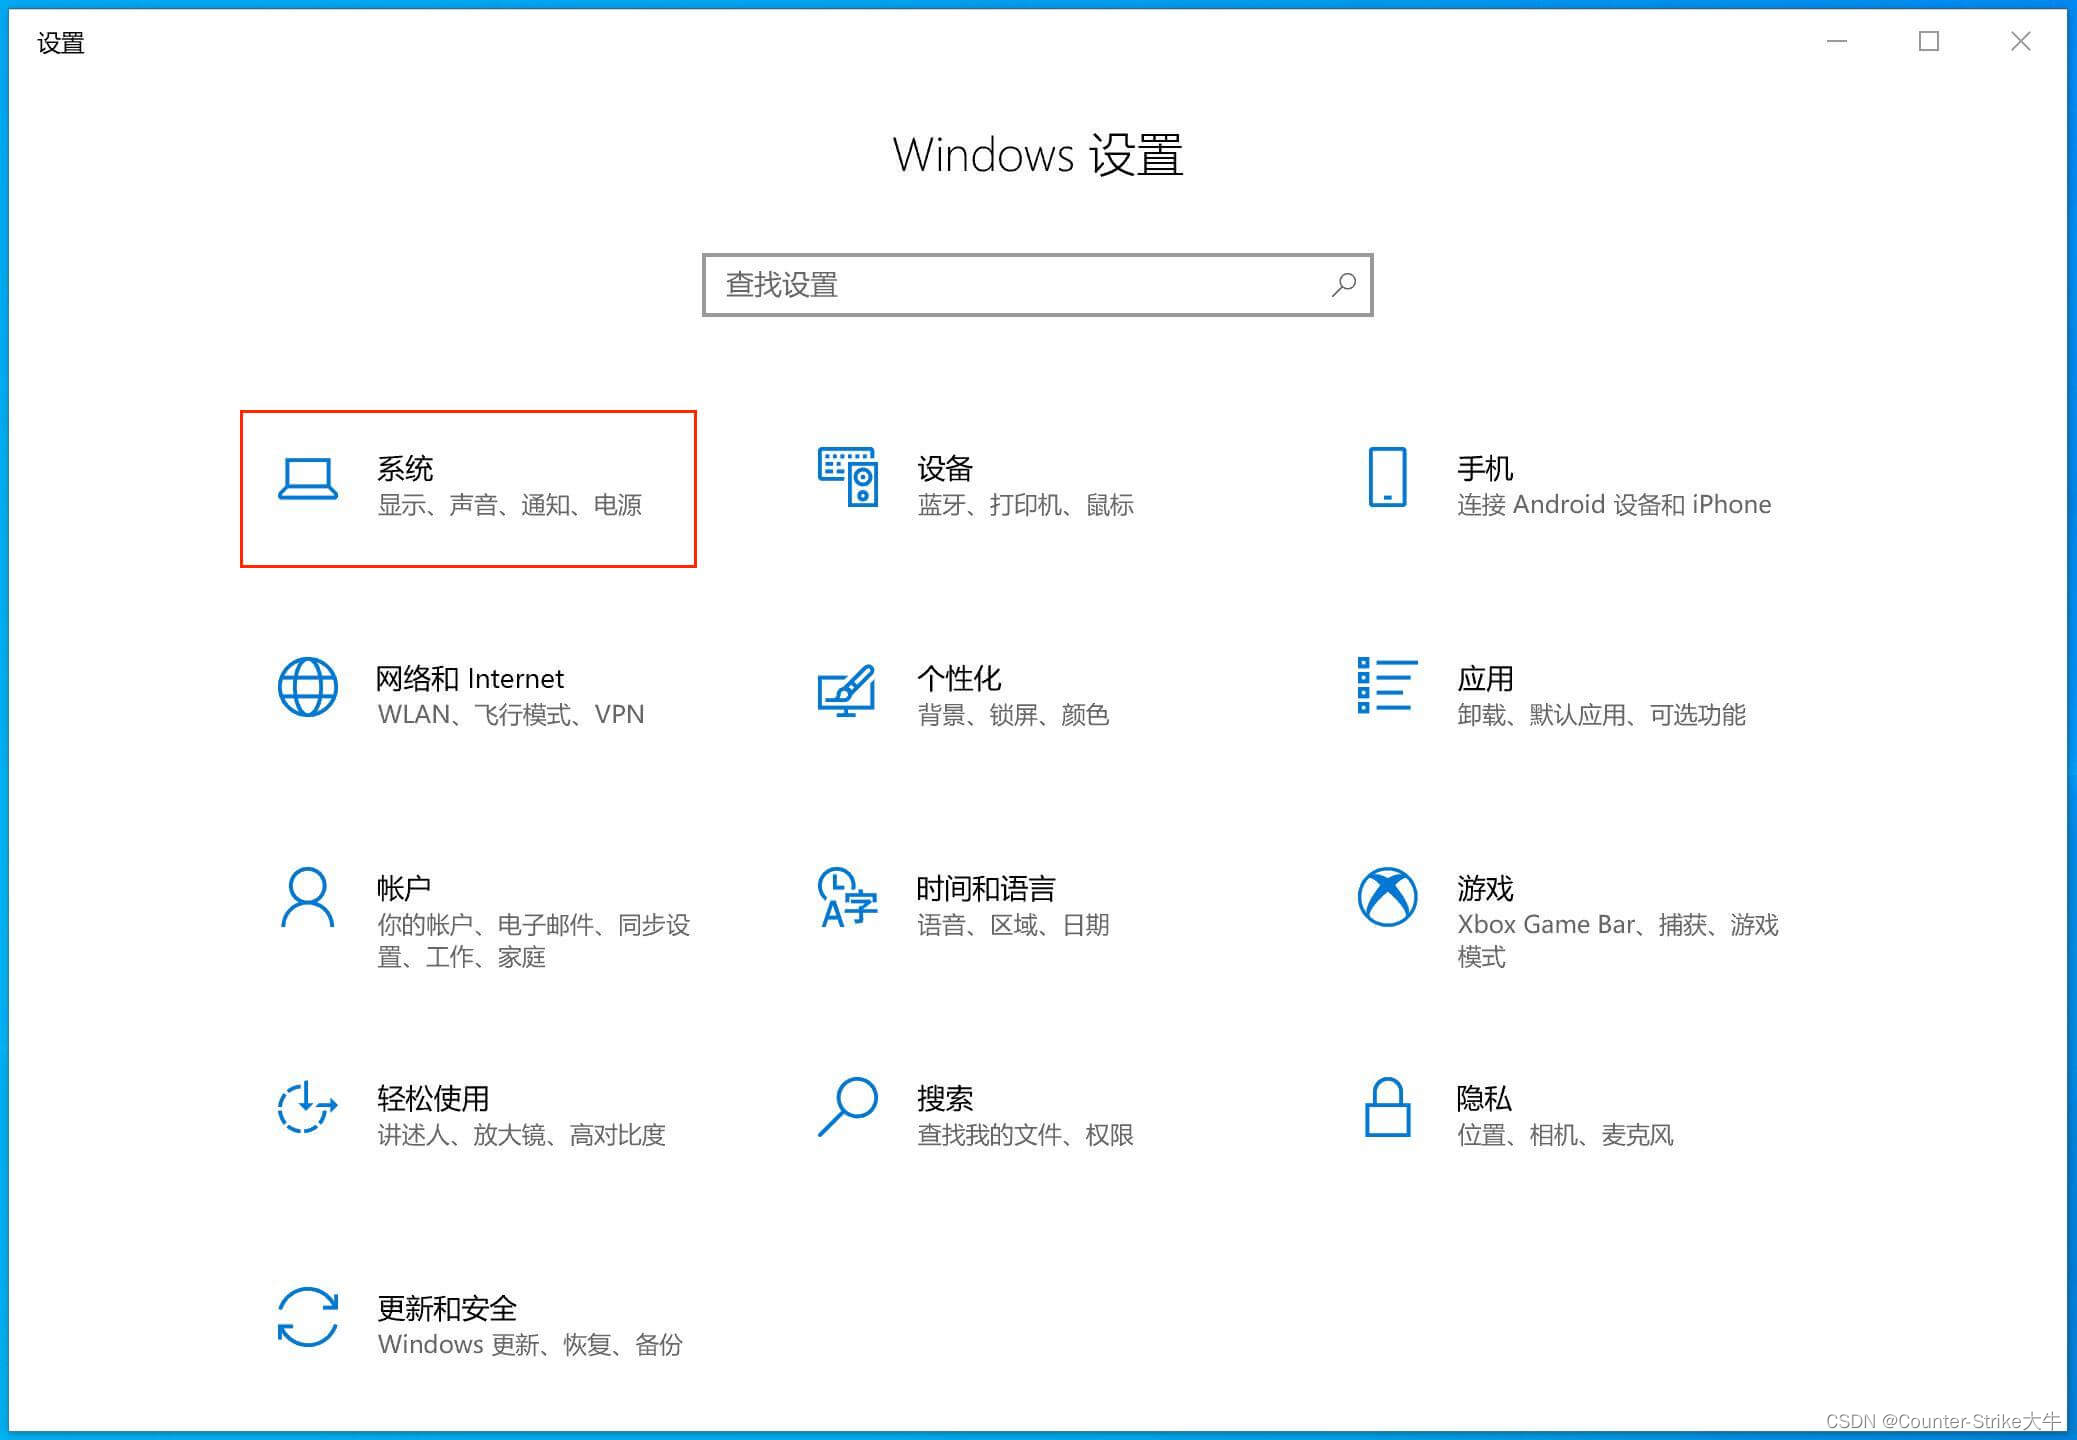The width and height of the screenshot is (2077, 1440).
Task: Open 时间和语言 category label
Action: tap(985, 888)
